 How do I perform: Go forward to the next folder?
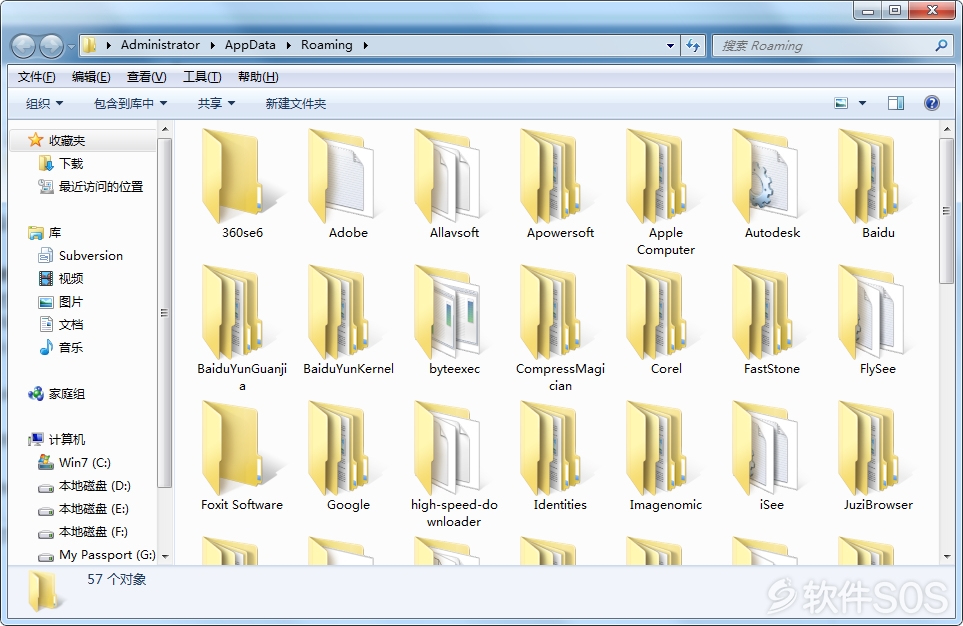(51, 45)
